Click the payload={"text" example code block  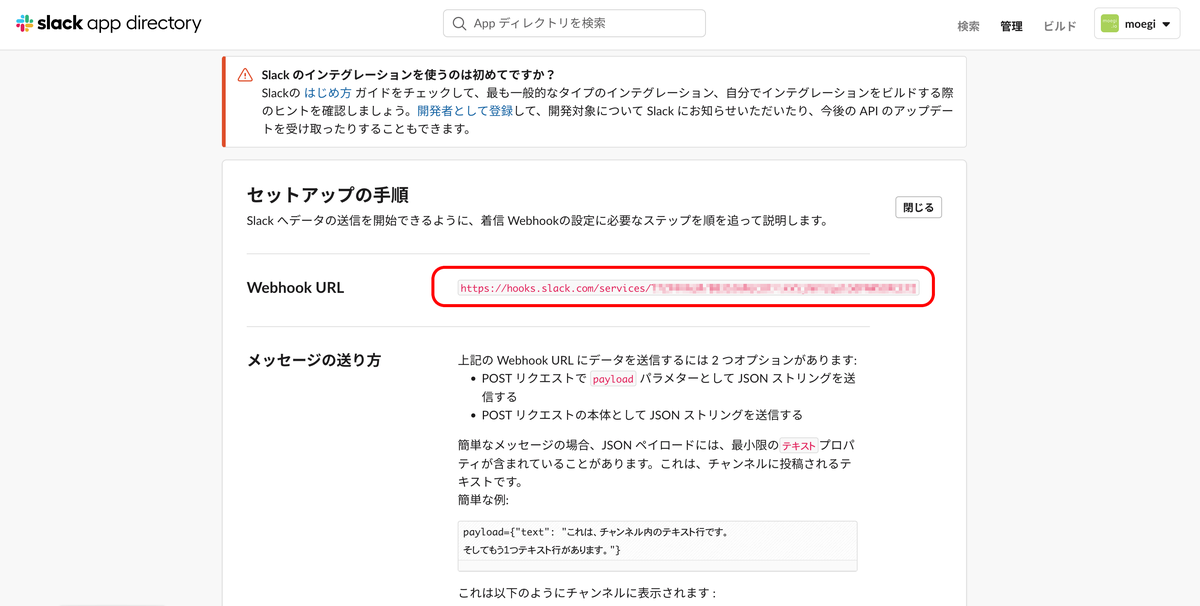657,546
